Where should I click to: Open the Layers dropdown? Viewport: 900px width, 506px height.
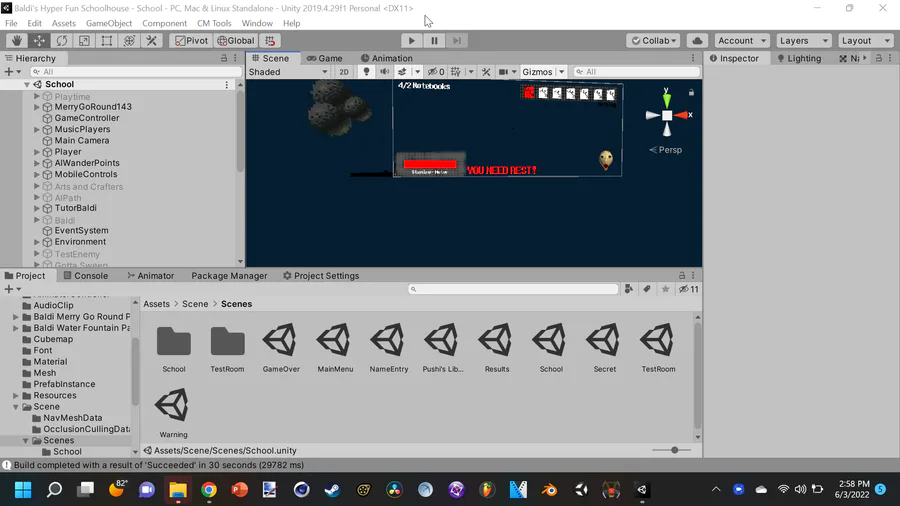point(803,41)
